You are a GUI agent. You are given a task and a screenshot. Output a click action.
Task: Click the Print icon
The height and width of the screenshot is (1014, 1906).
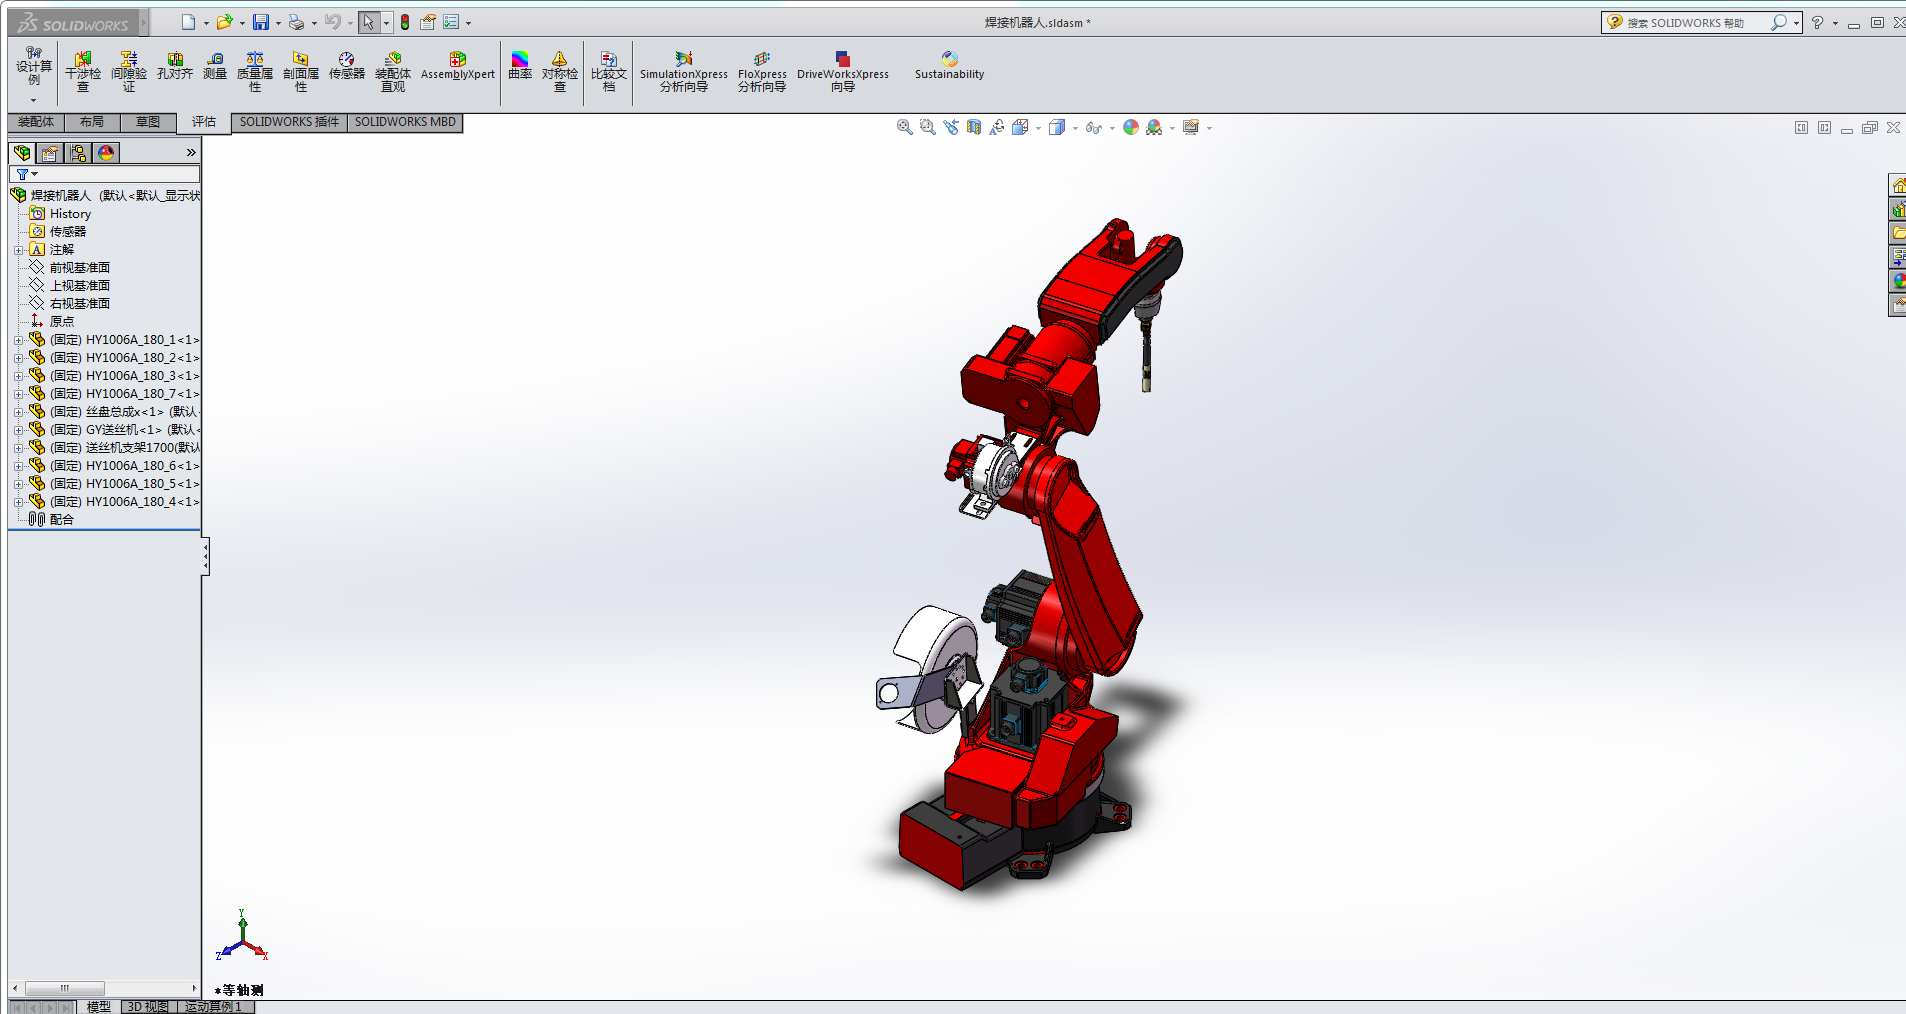[x=296, y=22]
